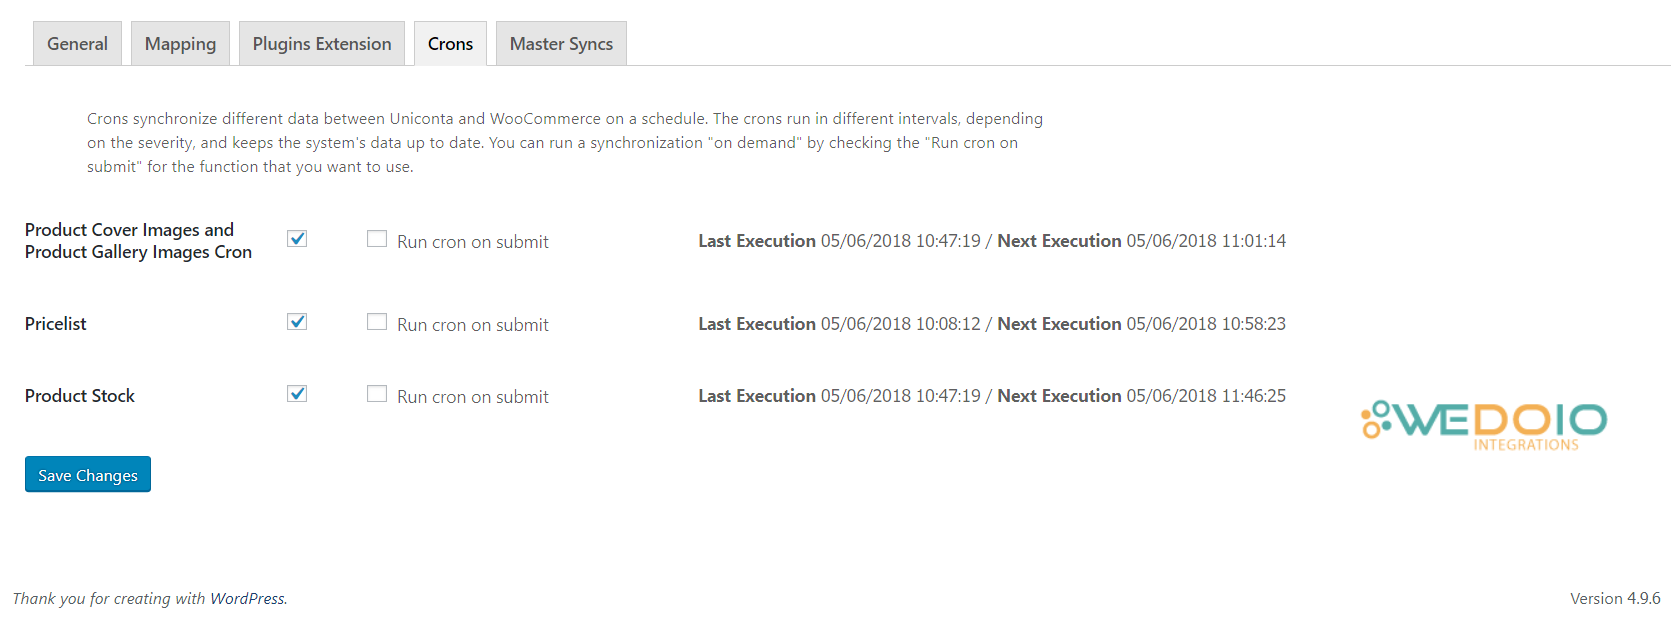The height and width of the screenshot is (619, 1674).
Task: Select the Crons tab
Action: tap(450, 44)
